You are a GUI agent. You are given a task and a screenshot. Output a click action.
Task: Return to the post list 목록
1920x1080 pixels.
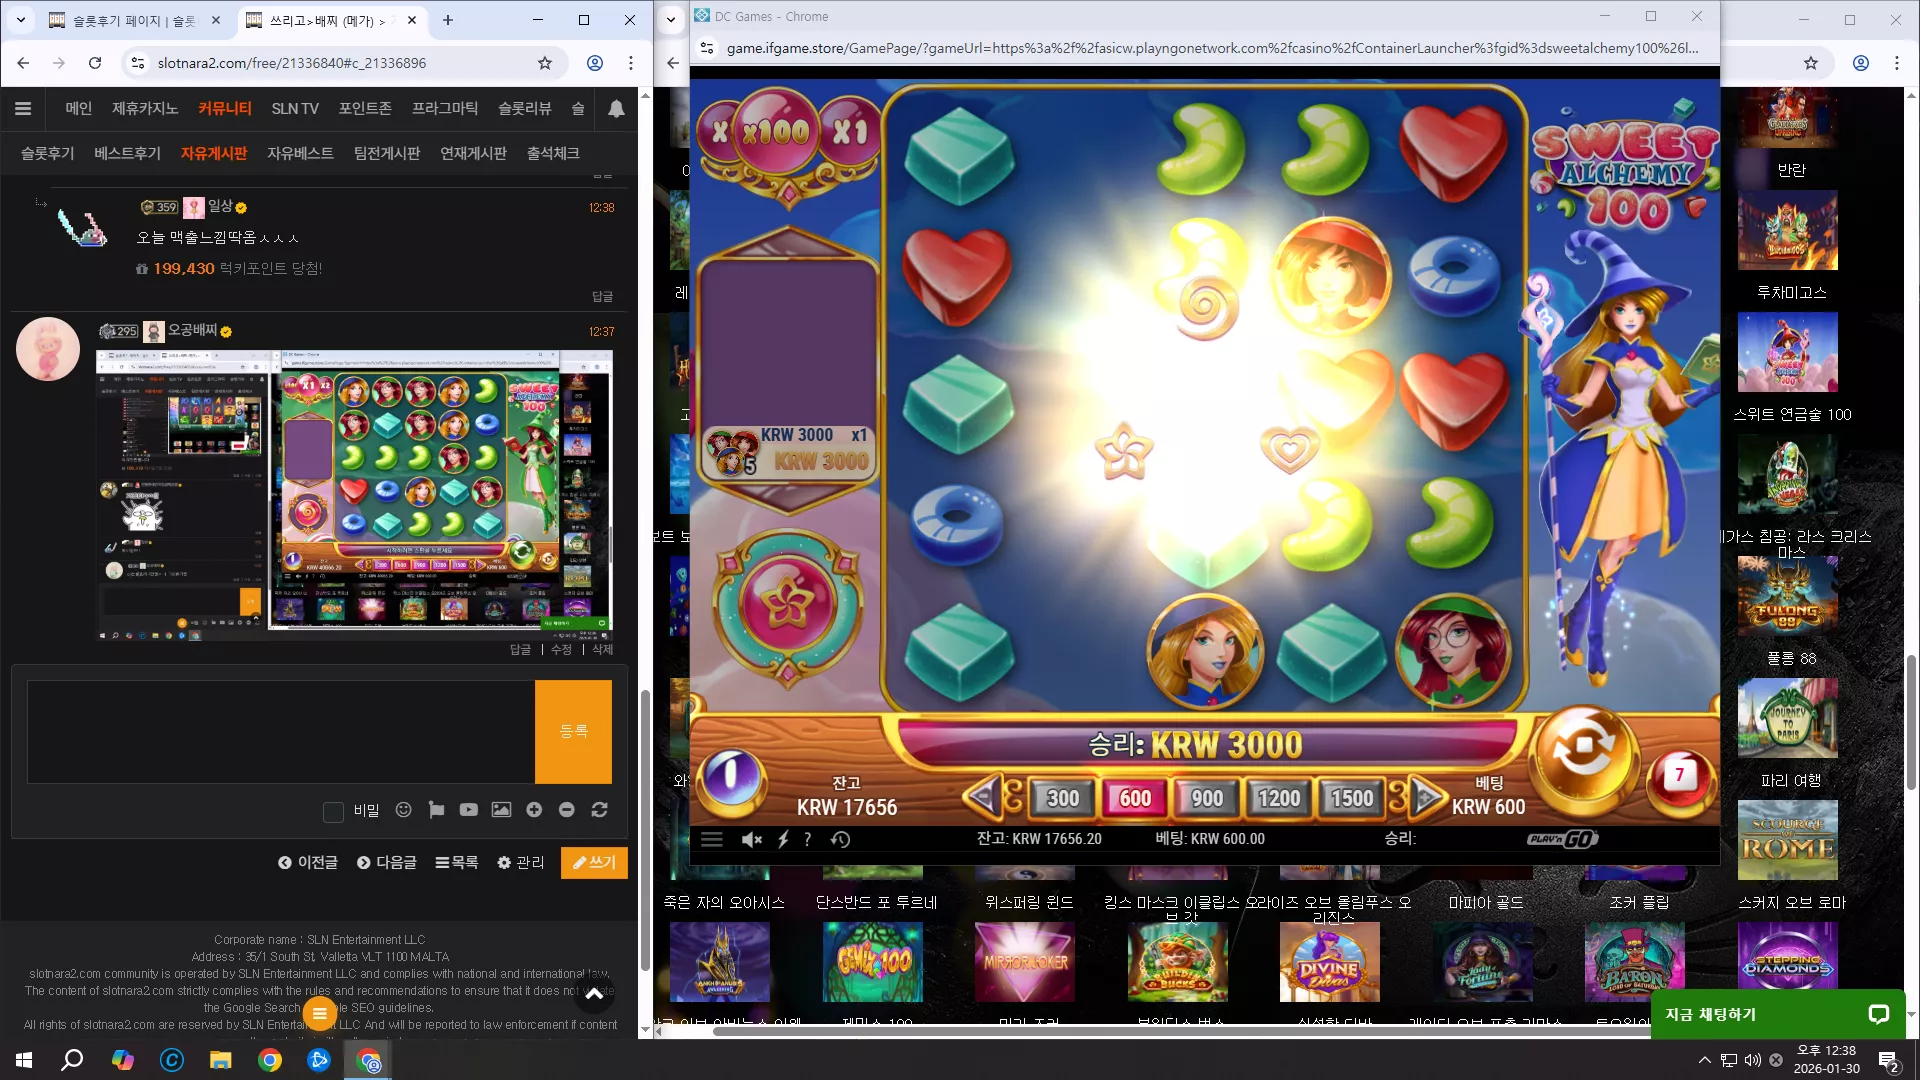click(x=457, y=862)
